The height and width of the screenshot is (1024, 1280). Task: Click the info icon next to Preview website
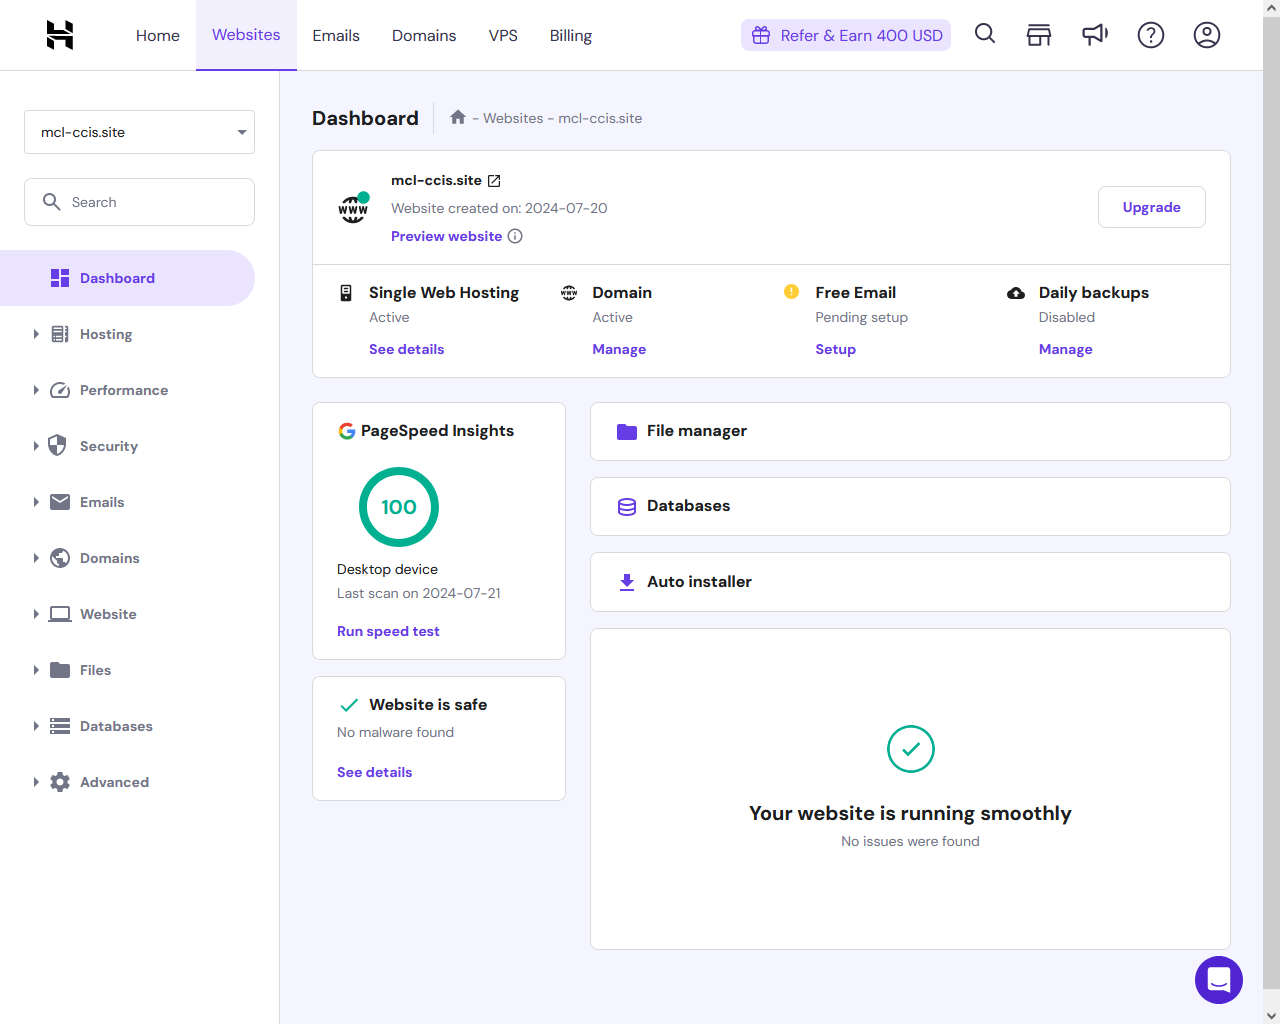click(515, 236)
